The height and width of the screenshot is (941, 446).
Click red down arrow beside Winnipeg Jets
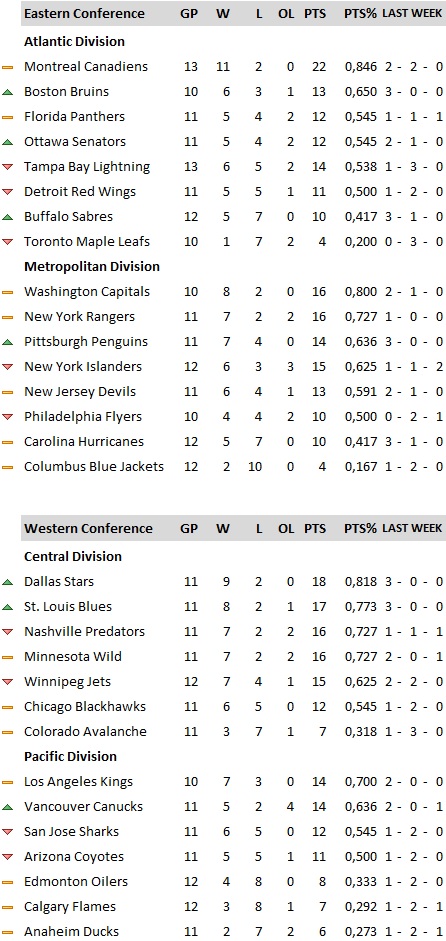pyautogui.click(x=7, y=682)
